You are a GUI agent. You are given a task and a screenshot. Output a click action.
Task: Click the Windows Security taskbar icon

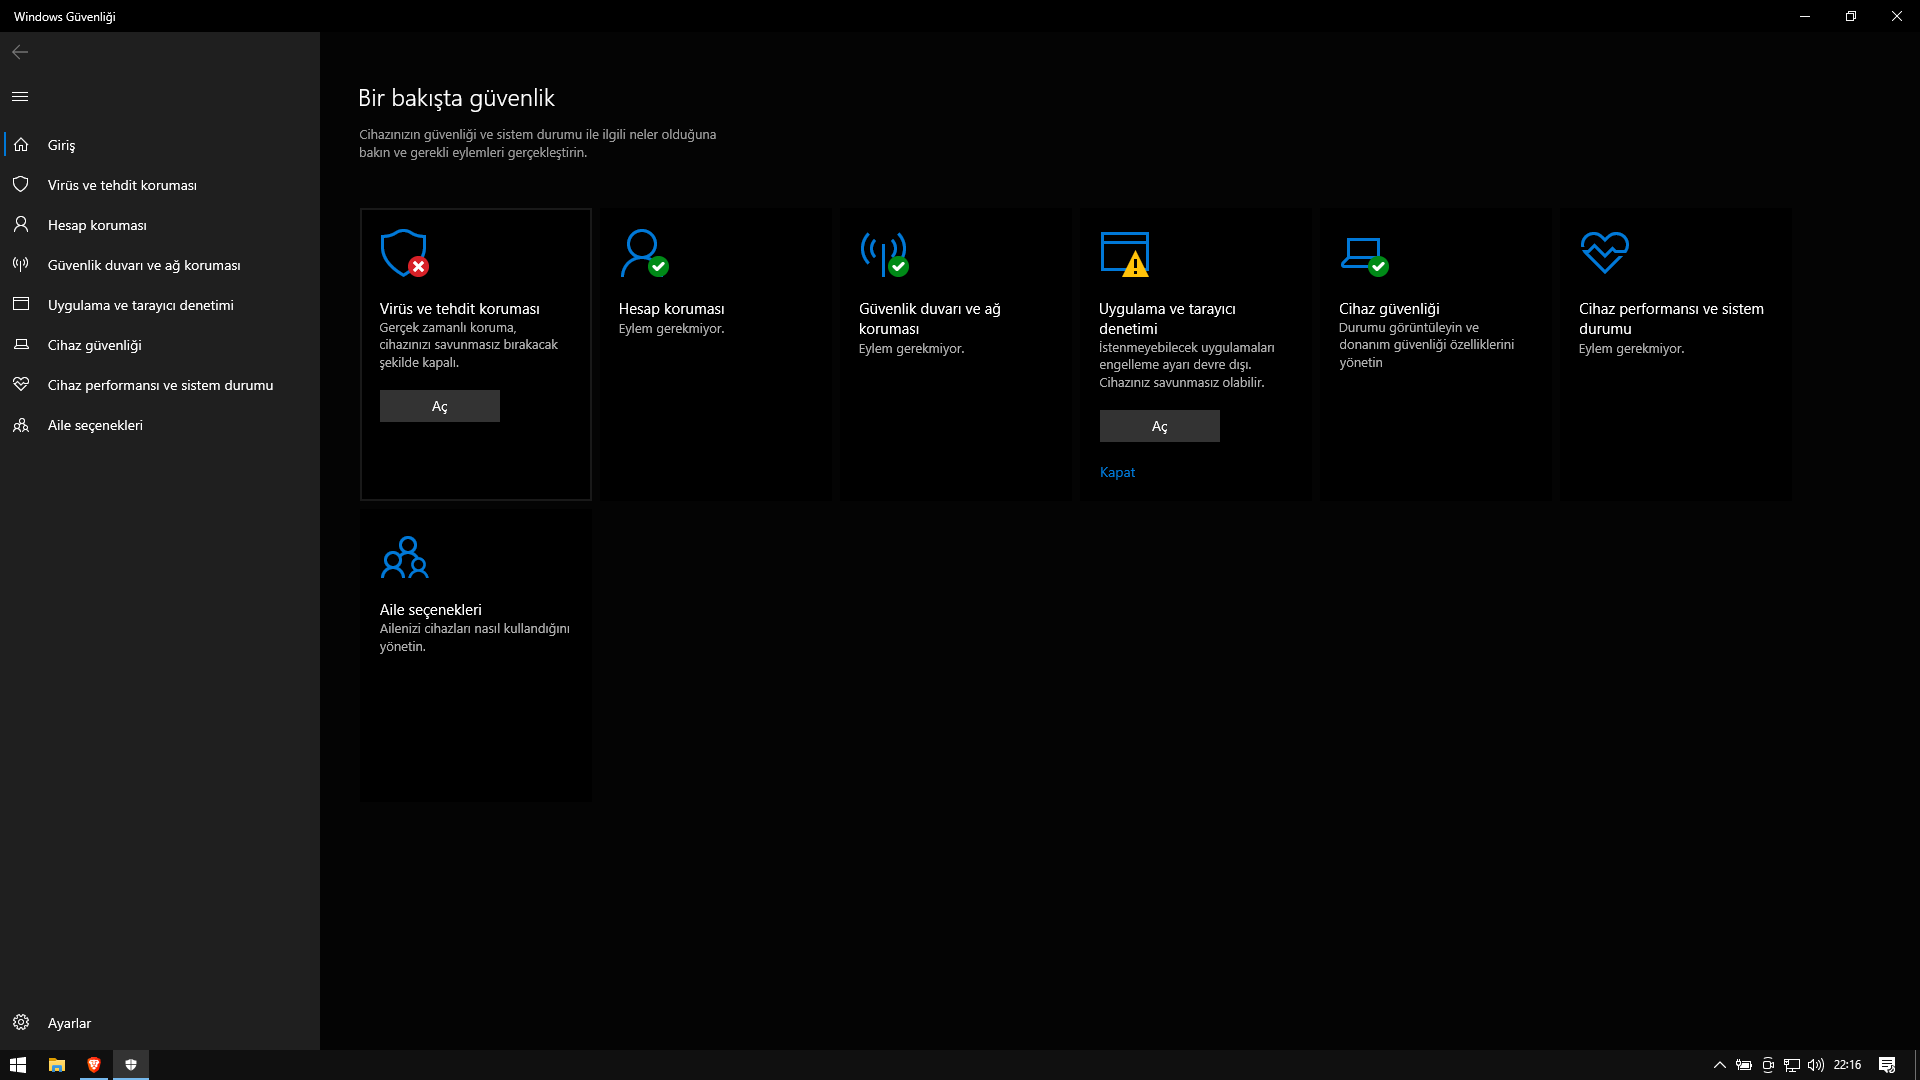[131, 1065]
